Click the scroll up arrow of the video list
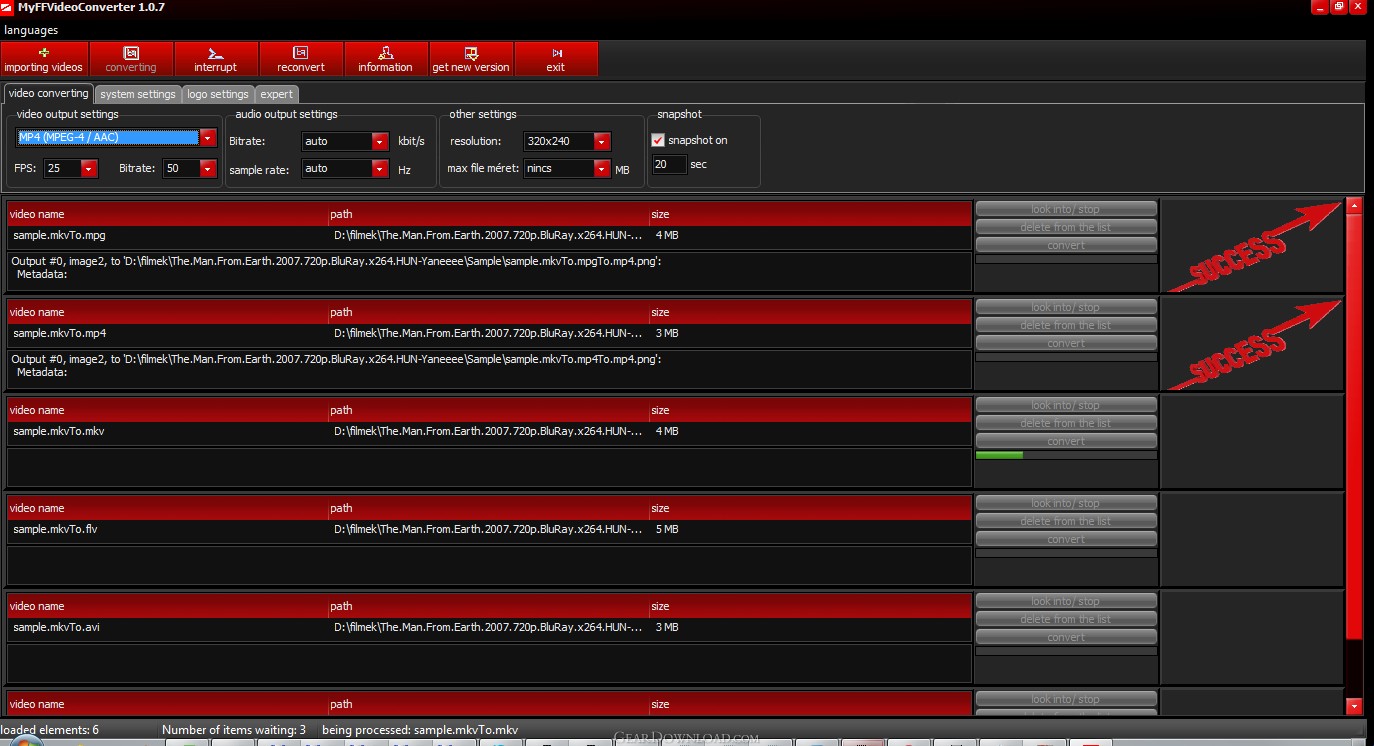 pos(1355,205)
